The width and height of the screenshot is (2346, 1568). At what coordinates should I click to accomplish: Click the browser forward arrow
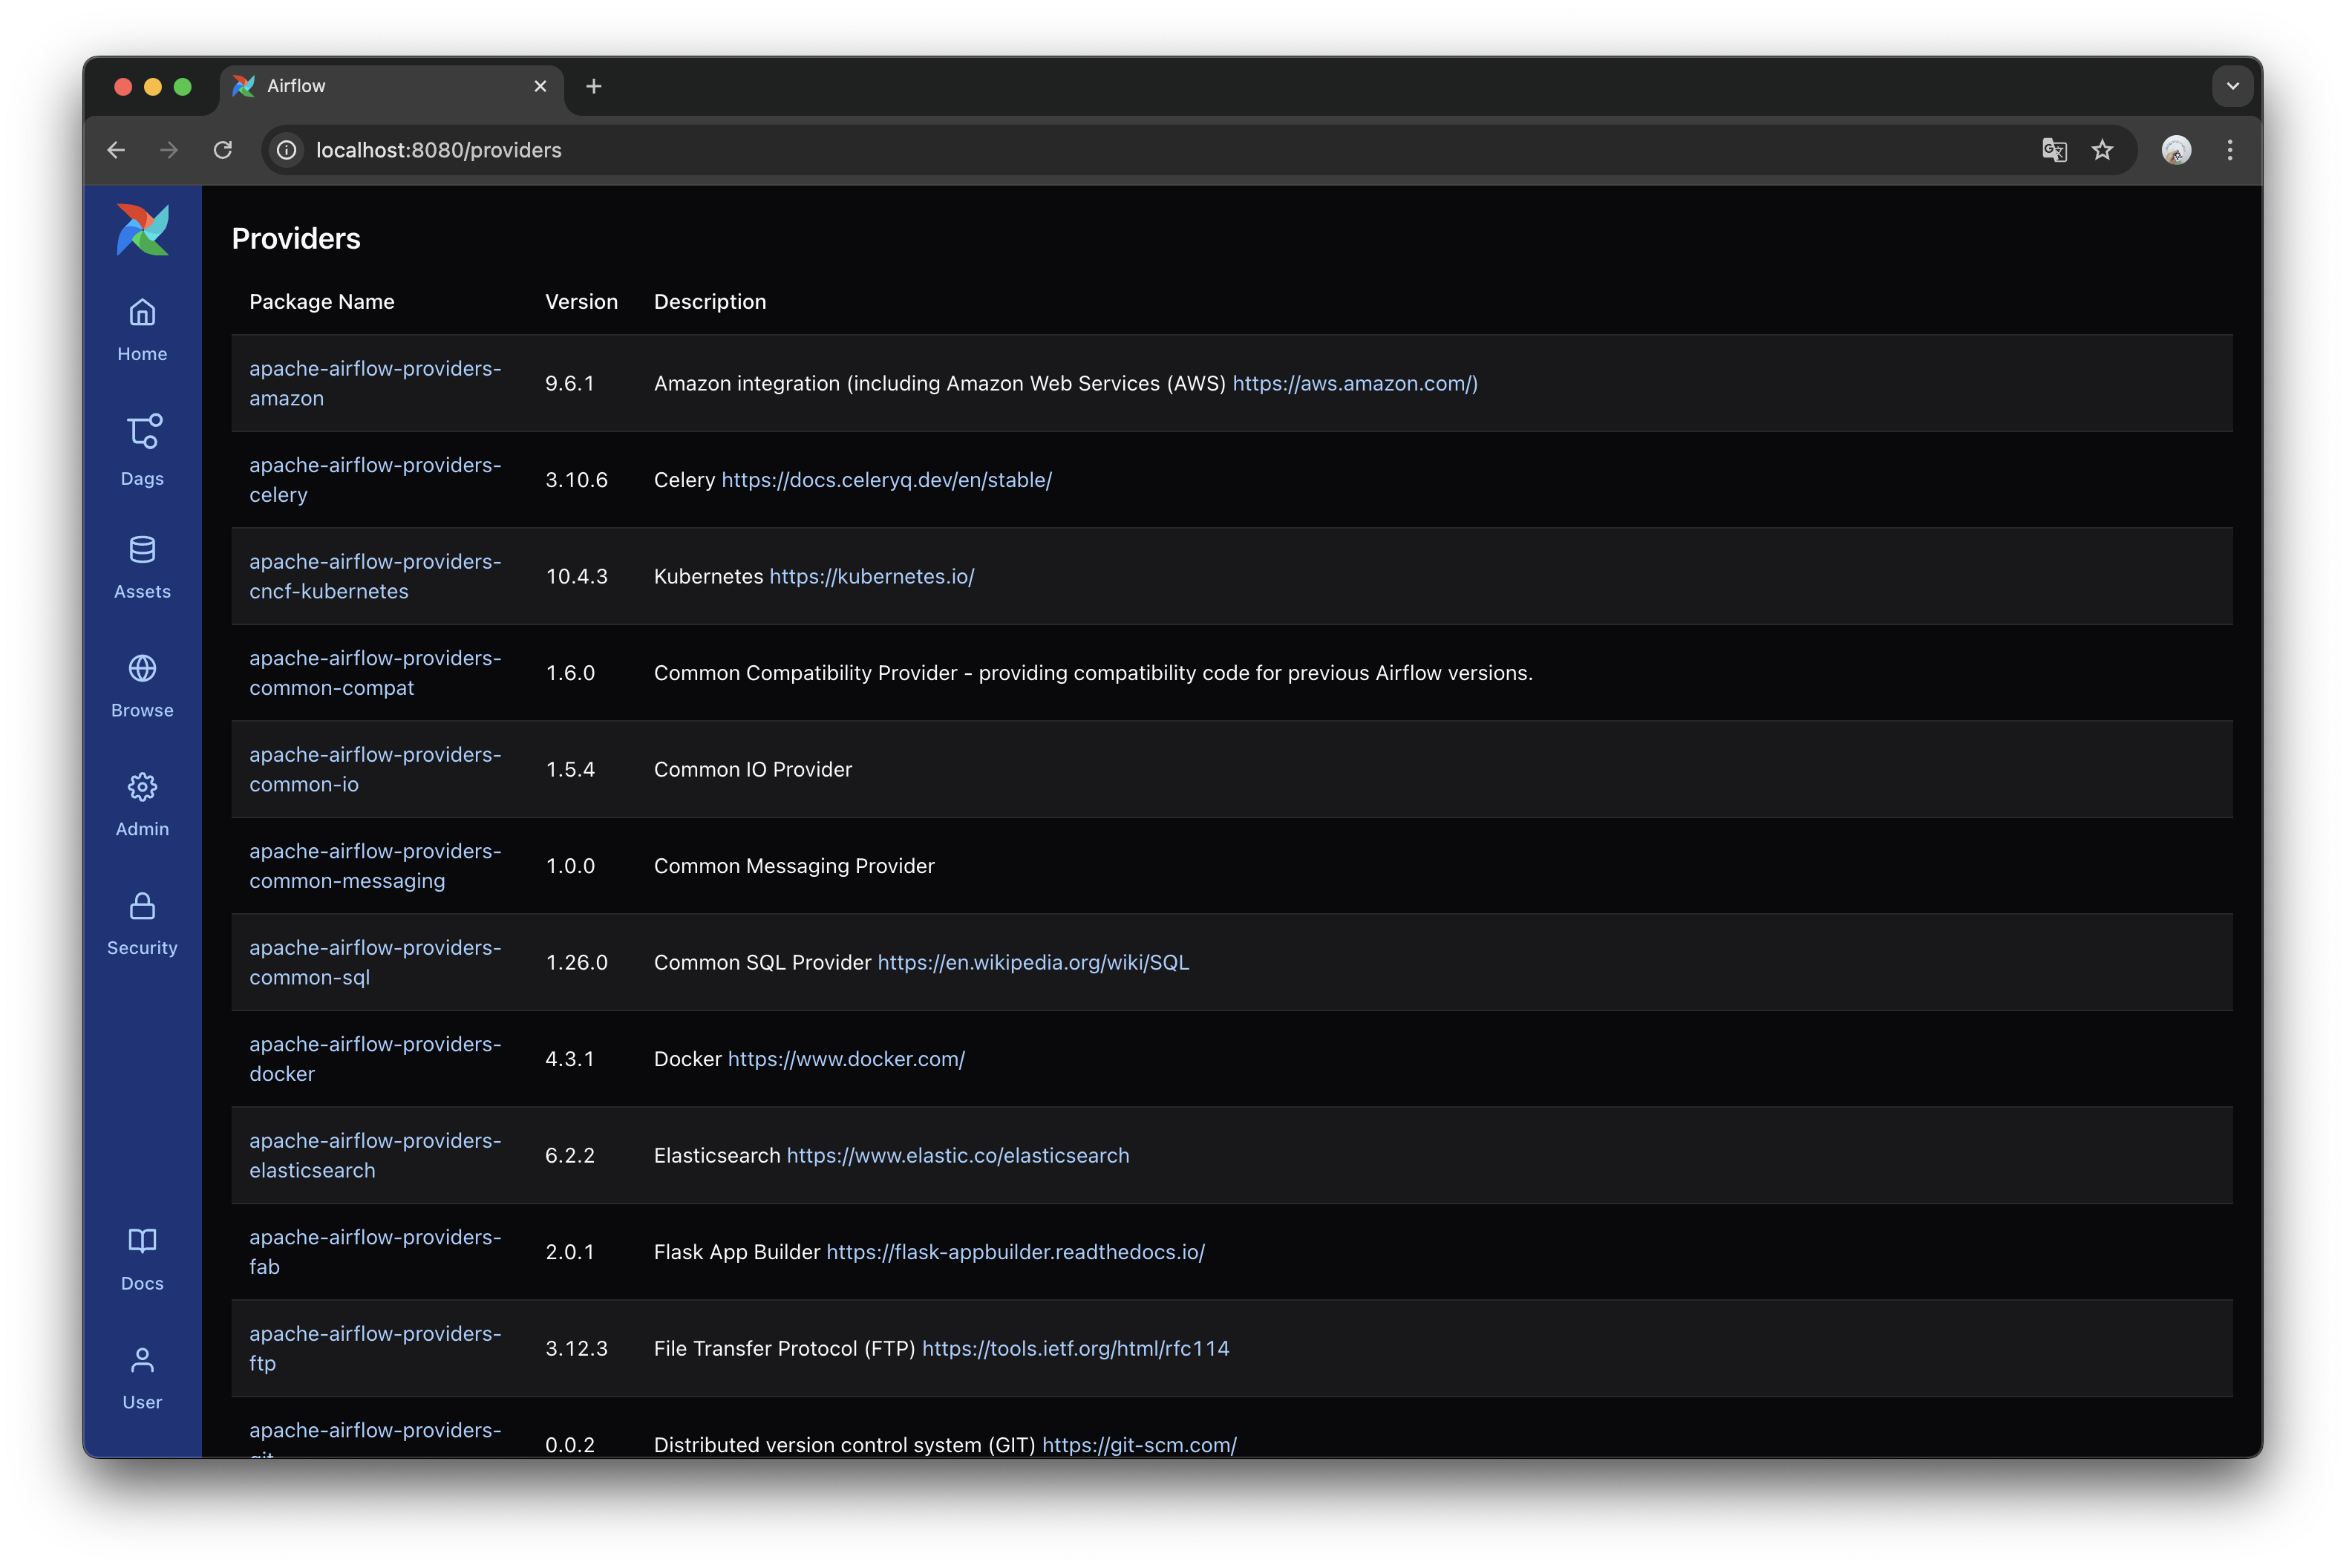coord(169,150)
